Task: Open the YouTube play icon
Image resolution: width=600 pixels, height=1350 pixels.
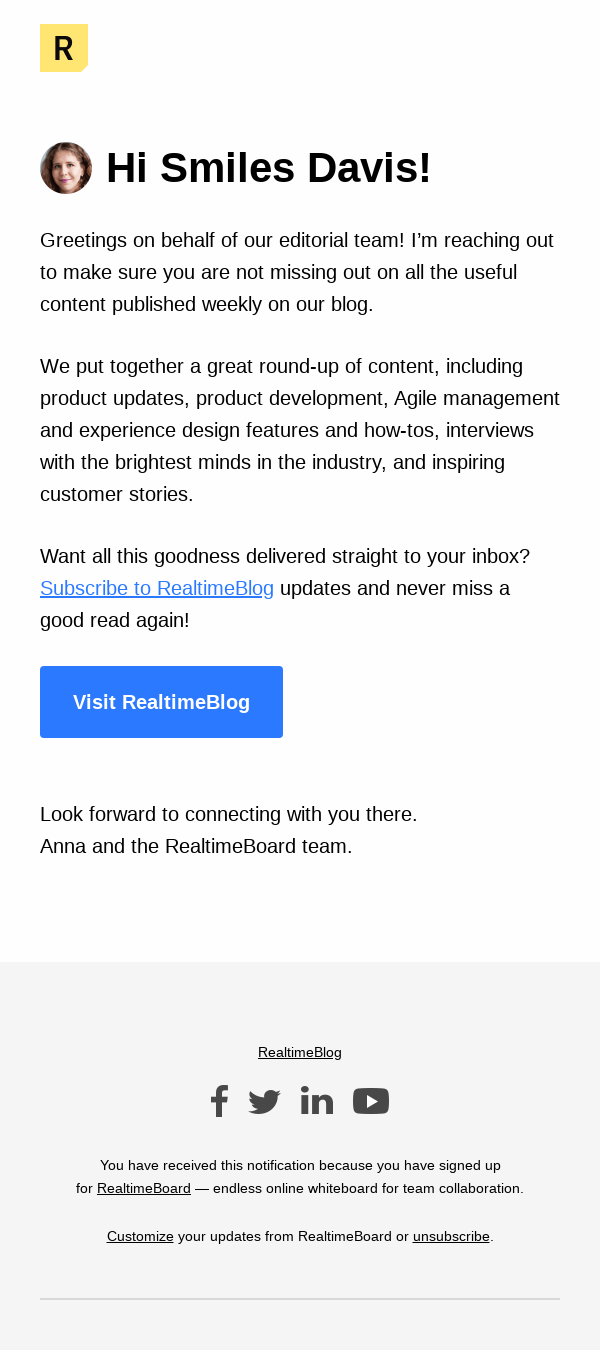Action: (x=371, y=1101)
